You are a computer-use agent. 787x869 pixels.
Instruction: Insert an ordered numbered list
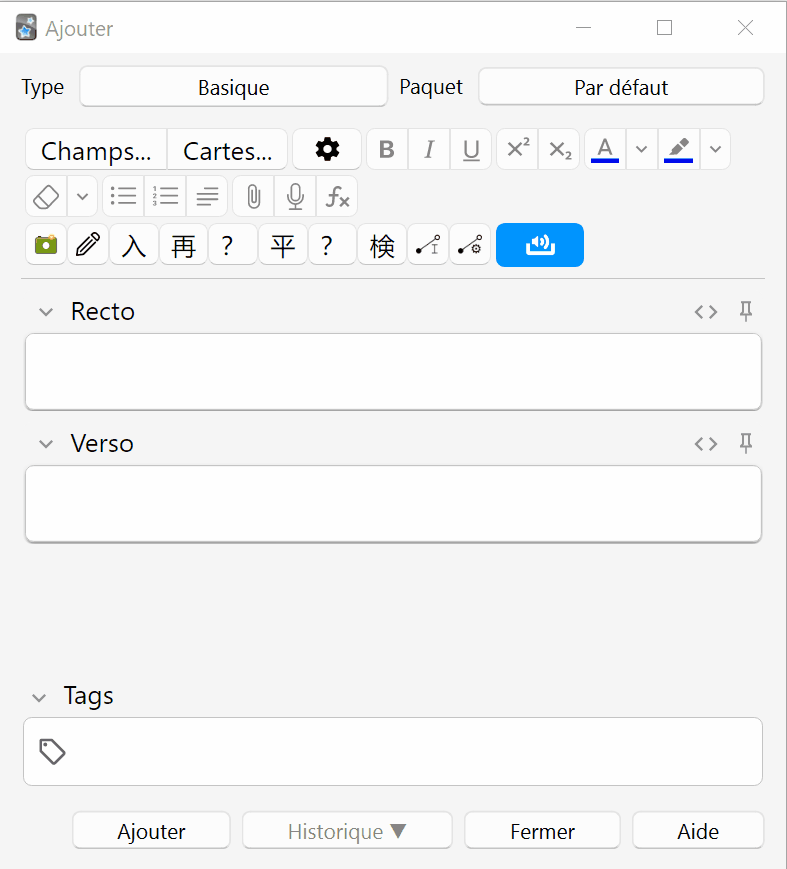165,196
